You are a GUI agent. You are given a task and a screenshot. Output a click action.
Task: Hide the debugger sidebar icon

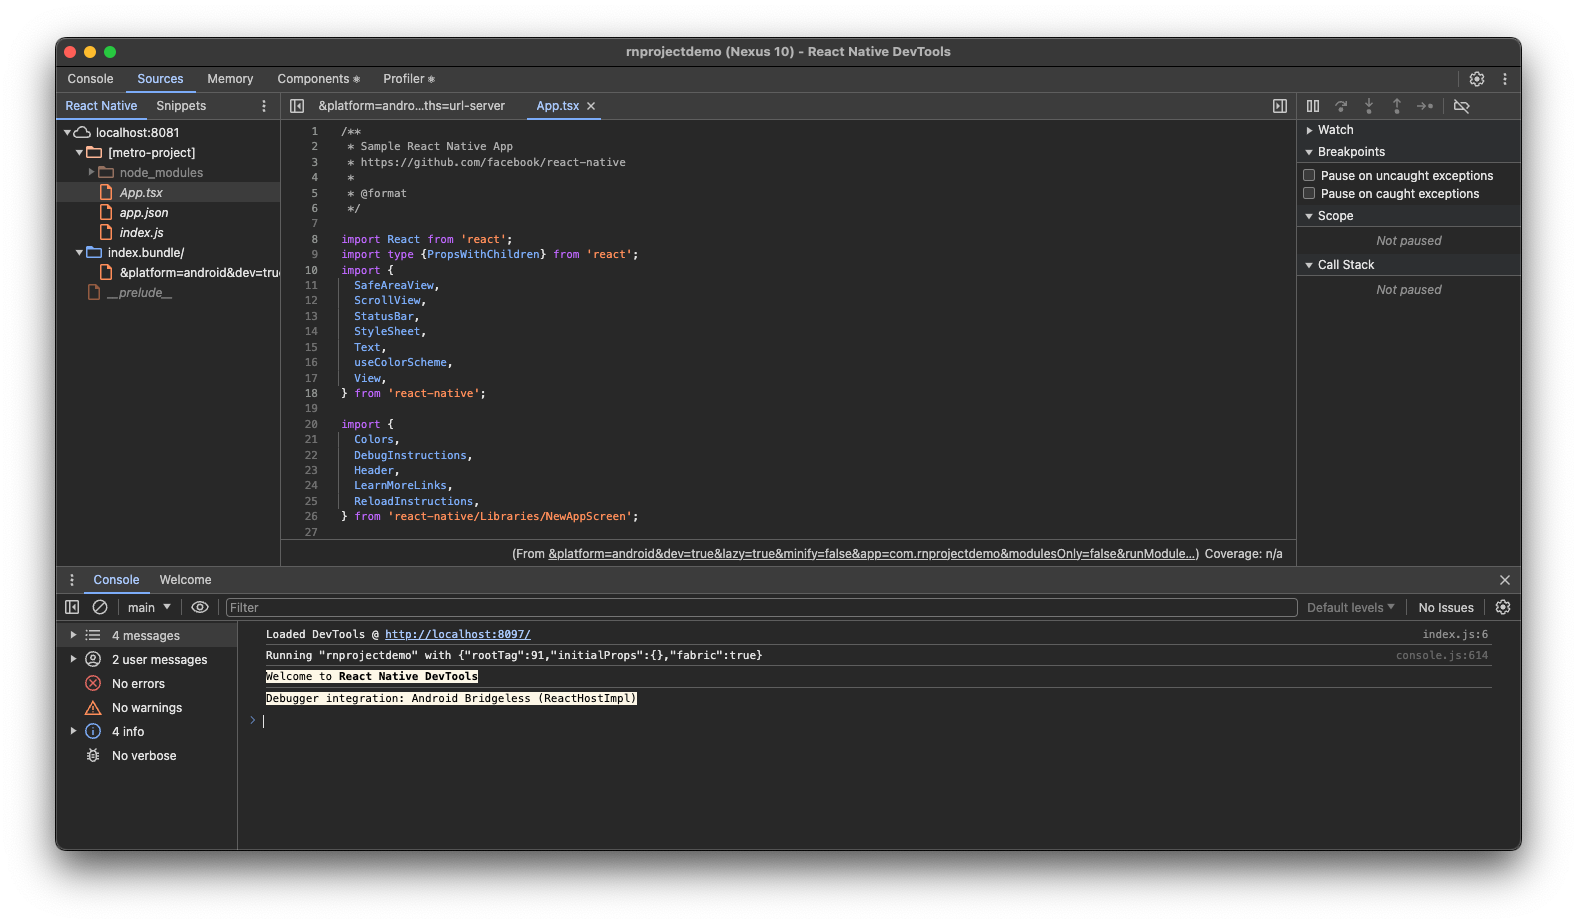[1279, 106]
